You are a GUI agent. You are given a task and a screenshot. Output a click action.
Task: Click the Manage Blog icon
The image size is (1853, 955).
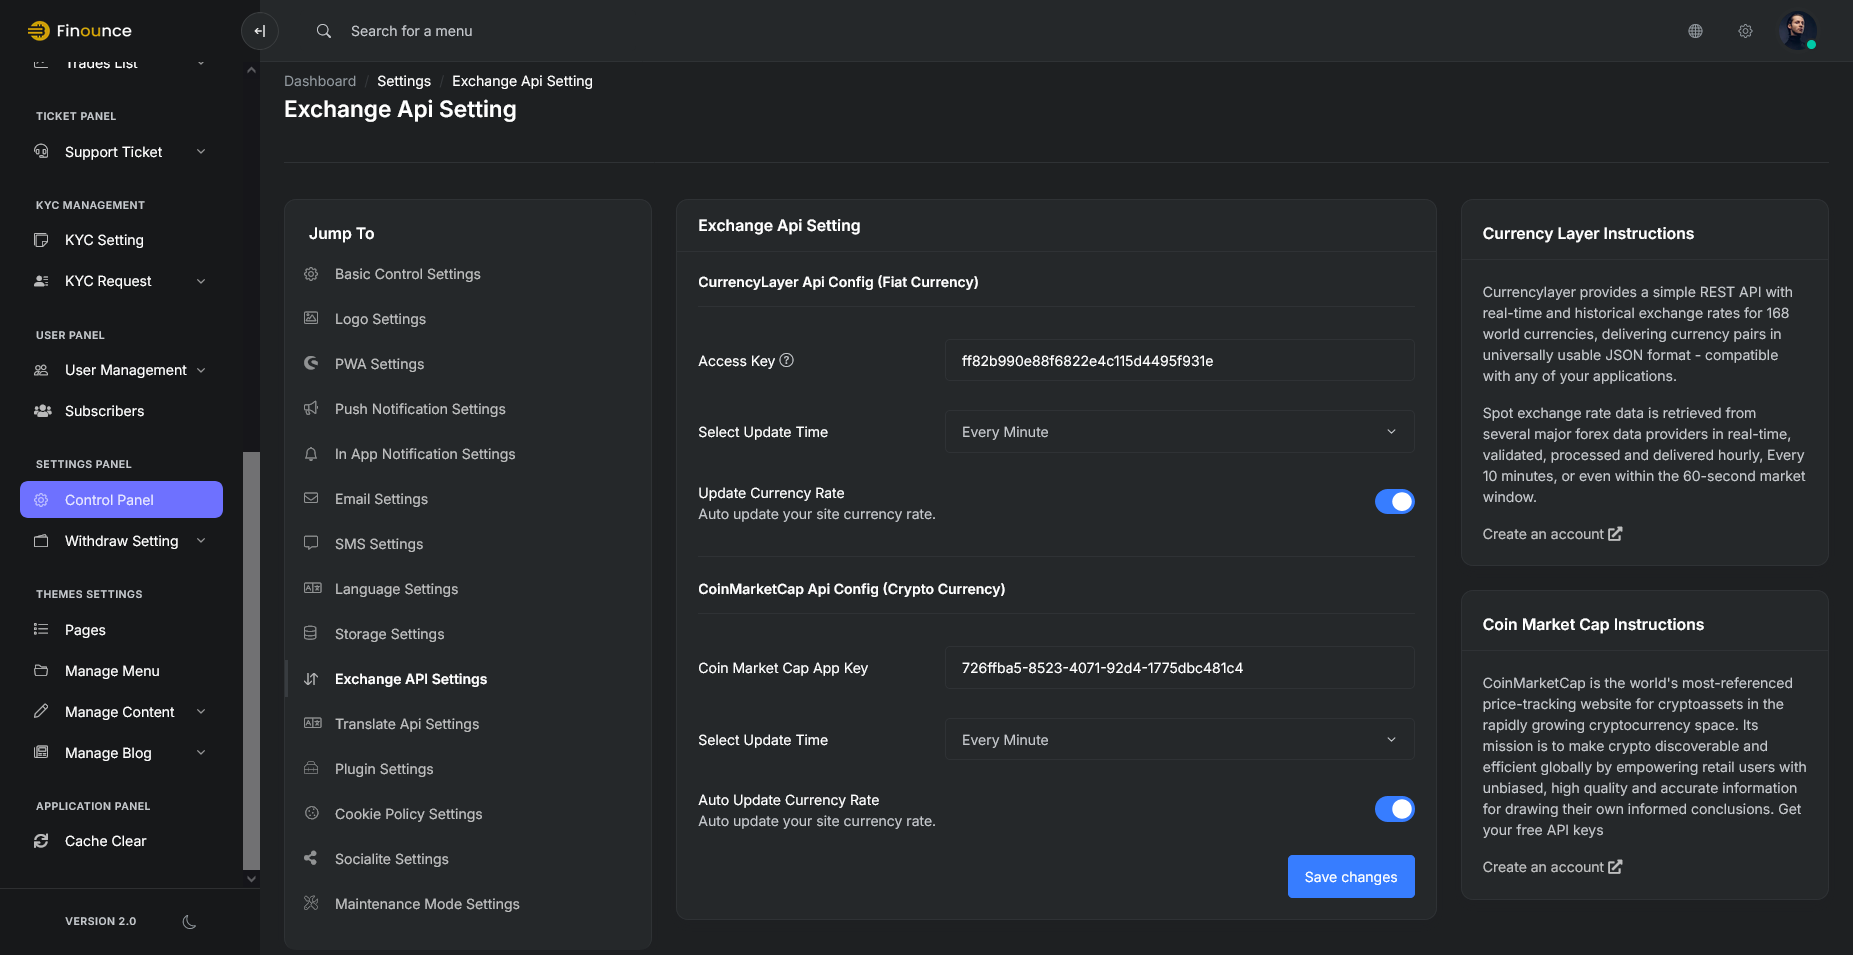[x=41, y=753]
